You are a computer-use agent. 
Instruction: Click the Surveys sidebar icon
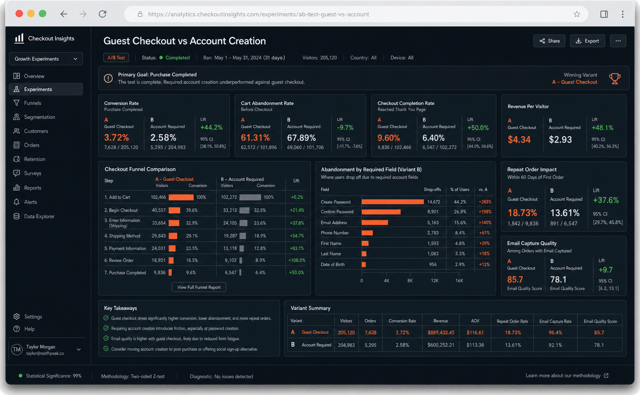pyautogui.click(x=16, y=173)
